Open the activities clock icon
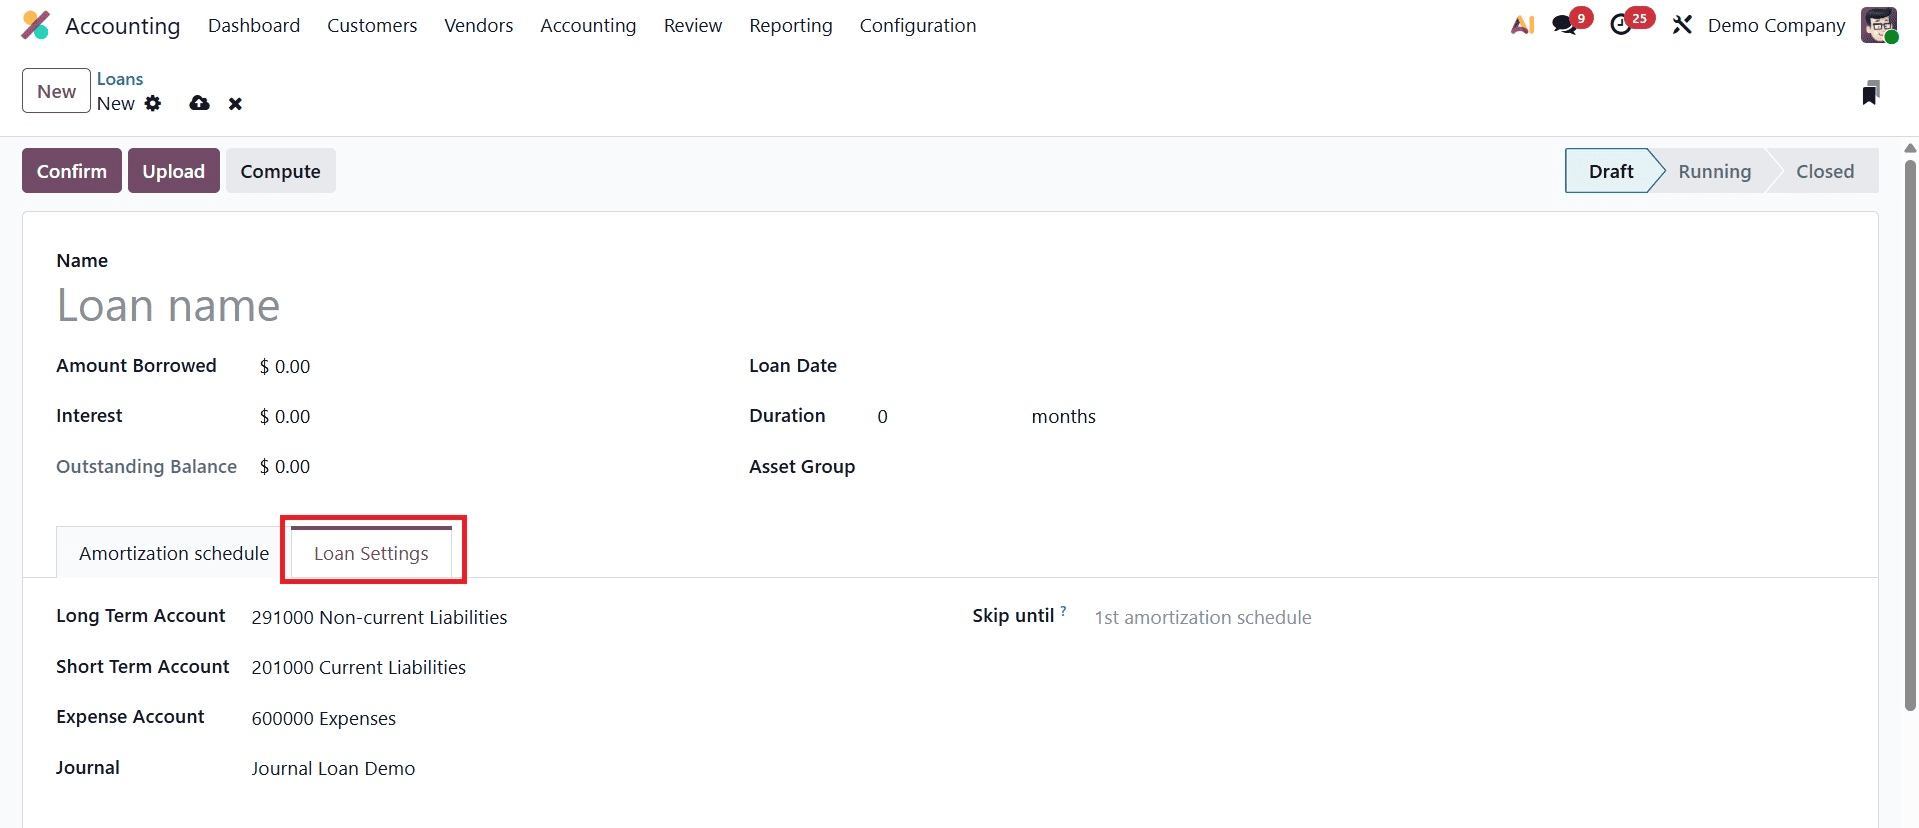Image resolution: width=1919 pixels, height=828 pixels. [x=1622, y=25]
